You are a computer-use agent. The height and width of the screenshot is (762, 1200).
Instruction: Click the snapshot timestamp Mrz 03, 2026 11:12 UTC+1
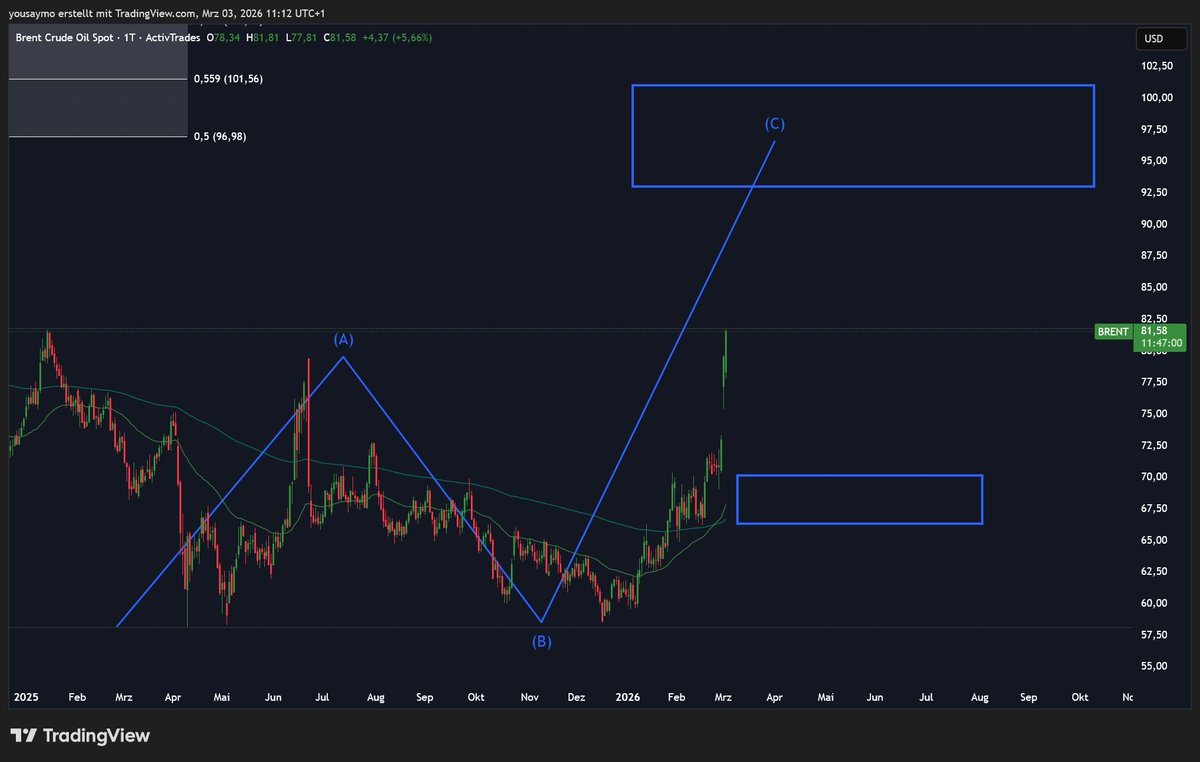pyautogui.click(x=263, y=12)
